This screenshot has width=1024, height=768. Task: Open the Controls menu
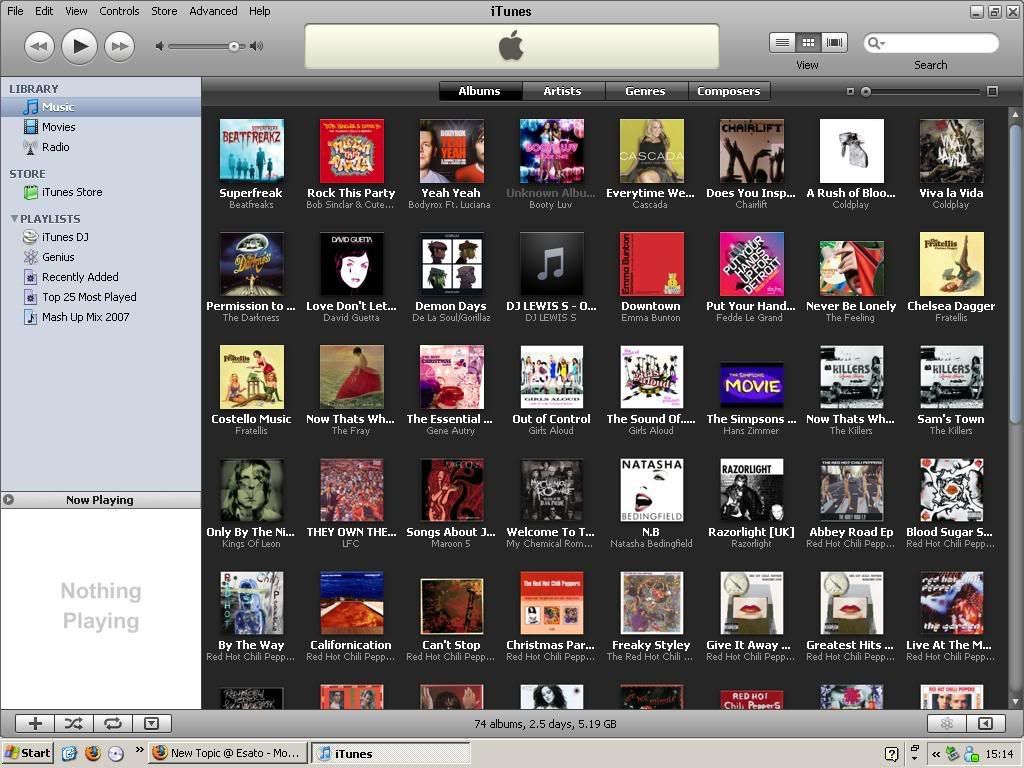coord(119,11)
